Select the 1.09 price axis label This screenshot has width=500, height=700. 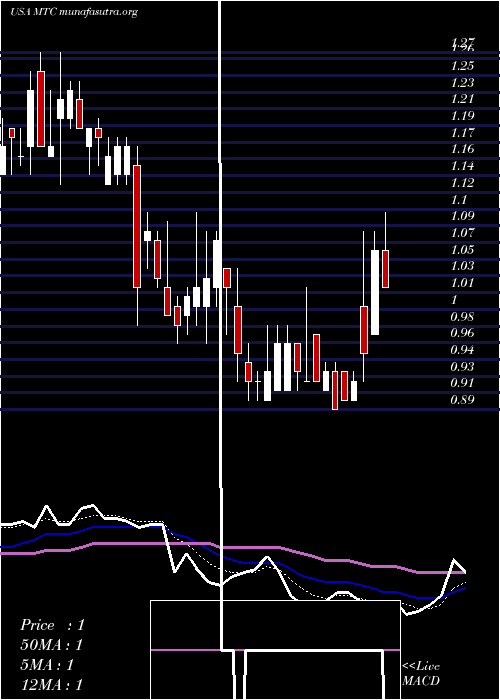point(462,216)
